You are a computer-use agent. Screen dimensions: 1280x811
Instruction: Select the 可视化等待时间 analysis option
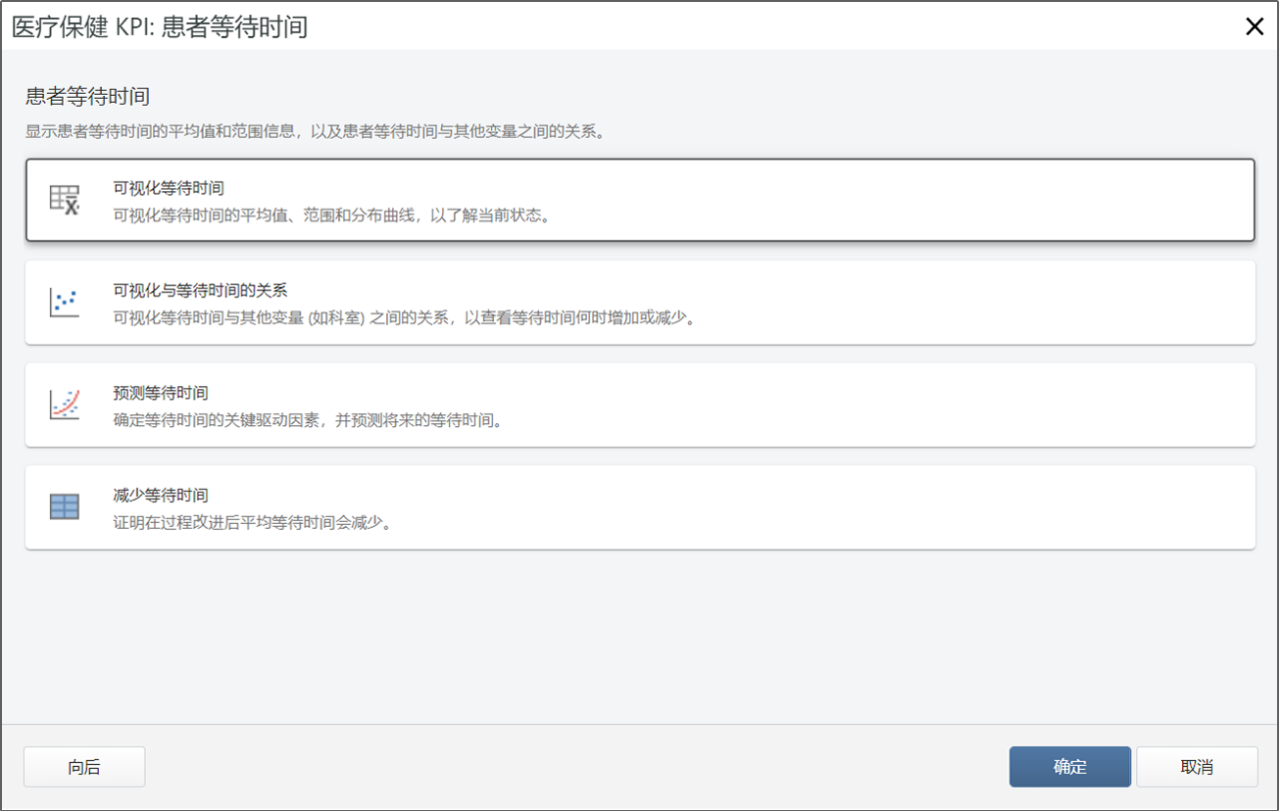click(640, 198)
